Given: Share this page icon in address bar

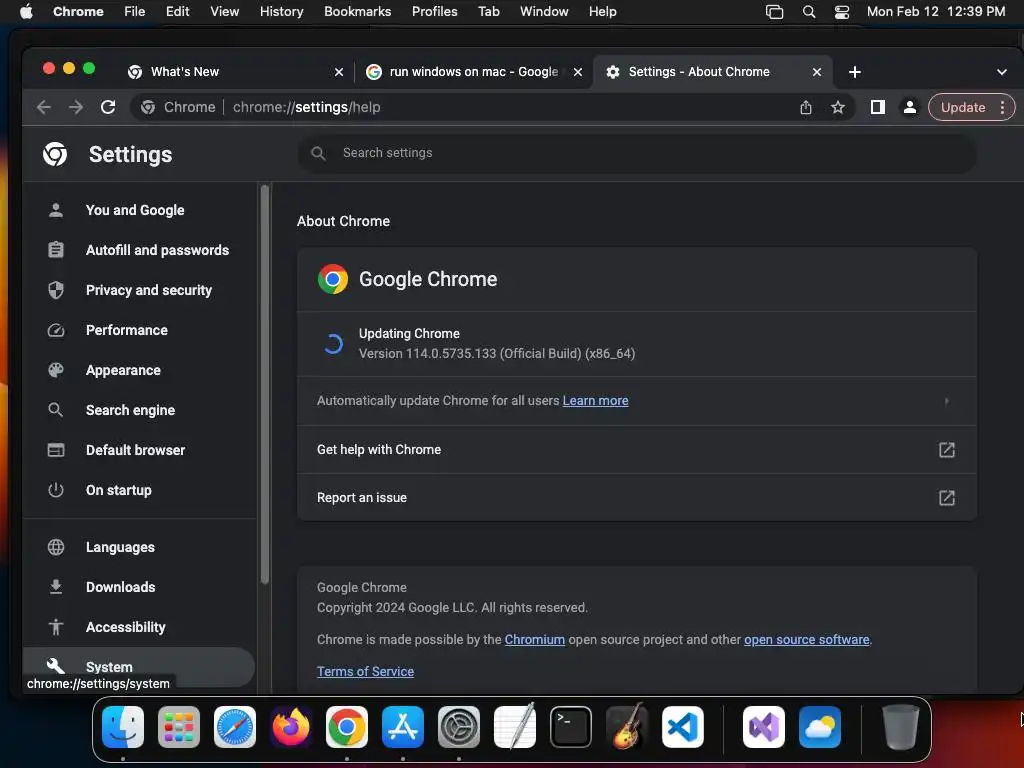Looking at the screenshot, I should (806, 107).
